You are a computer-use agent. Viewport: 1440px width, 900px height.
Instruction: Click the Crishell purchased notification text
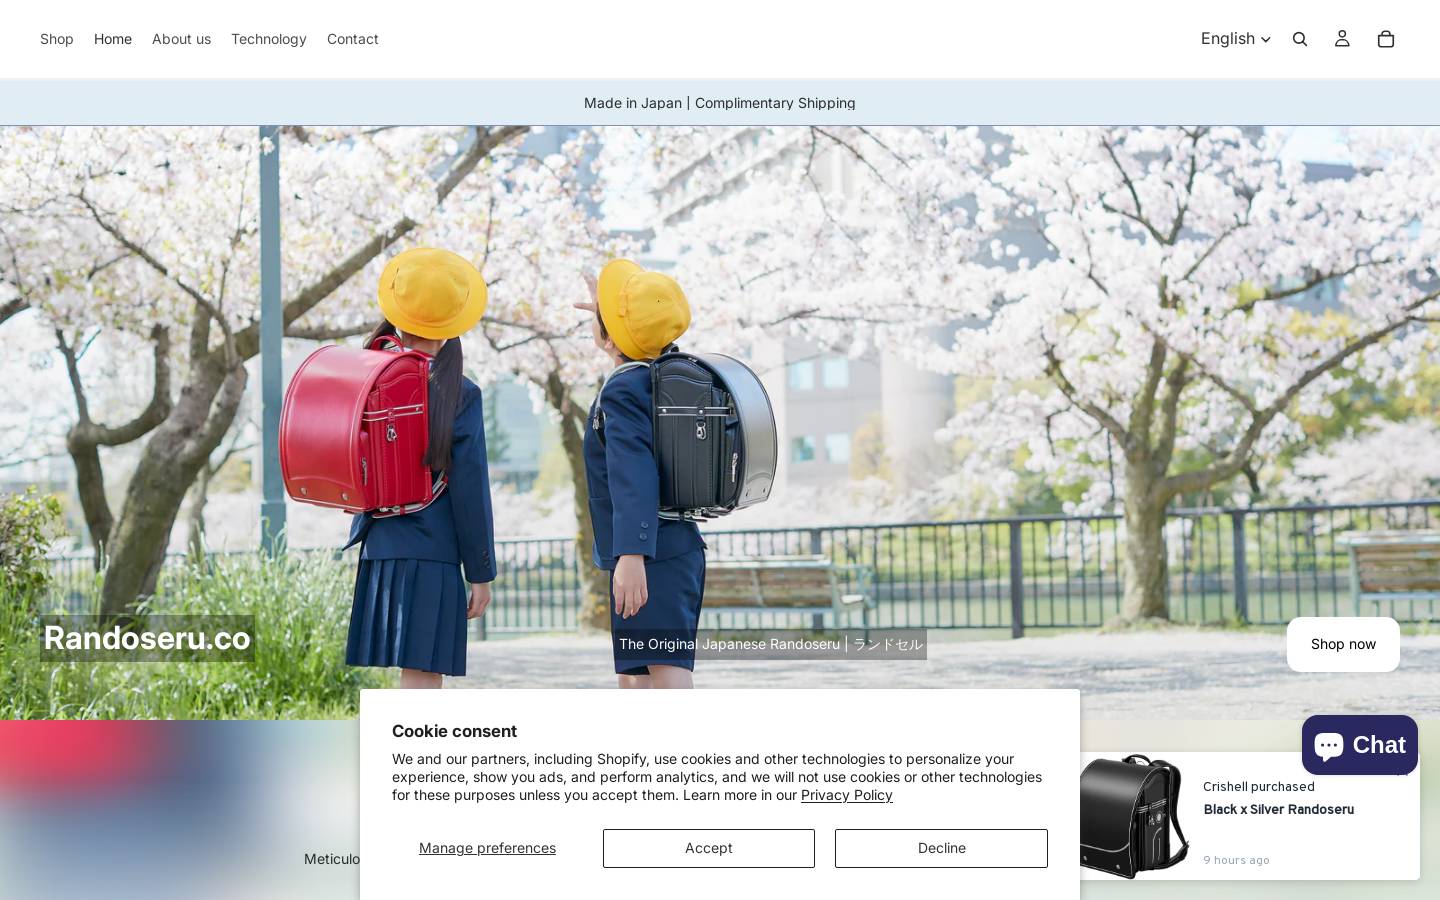1259,787
